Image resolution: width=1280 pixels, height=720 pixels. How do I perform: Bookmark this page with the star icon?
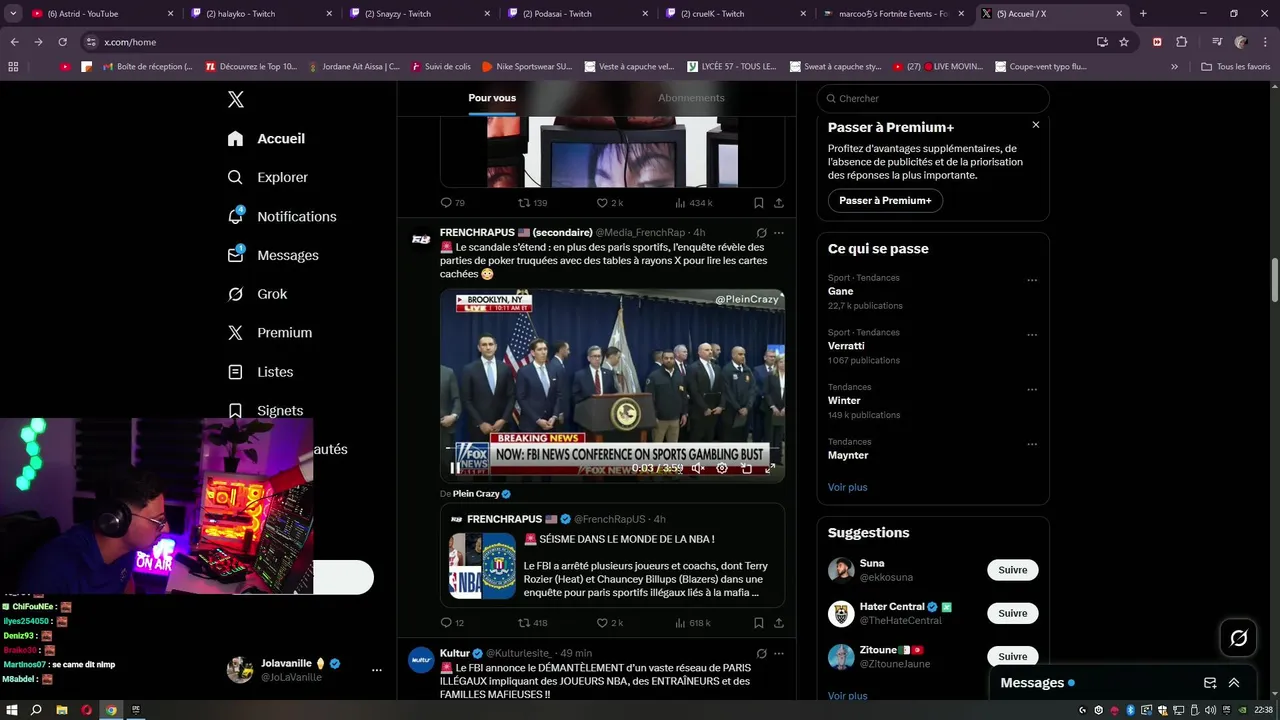[x=1124, y=42]
